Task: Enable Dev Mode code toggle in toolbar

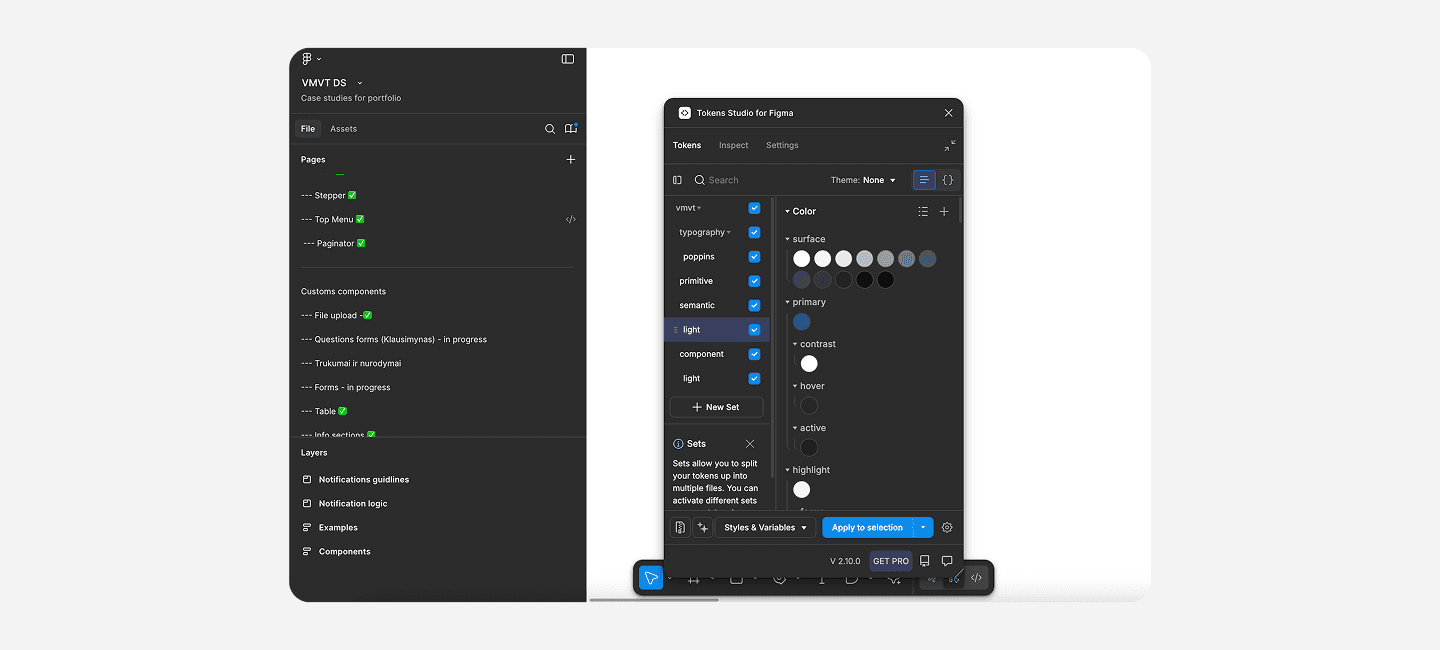Action: (976, 578)
